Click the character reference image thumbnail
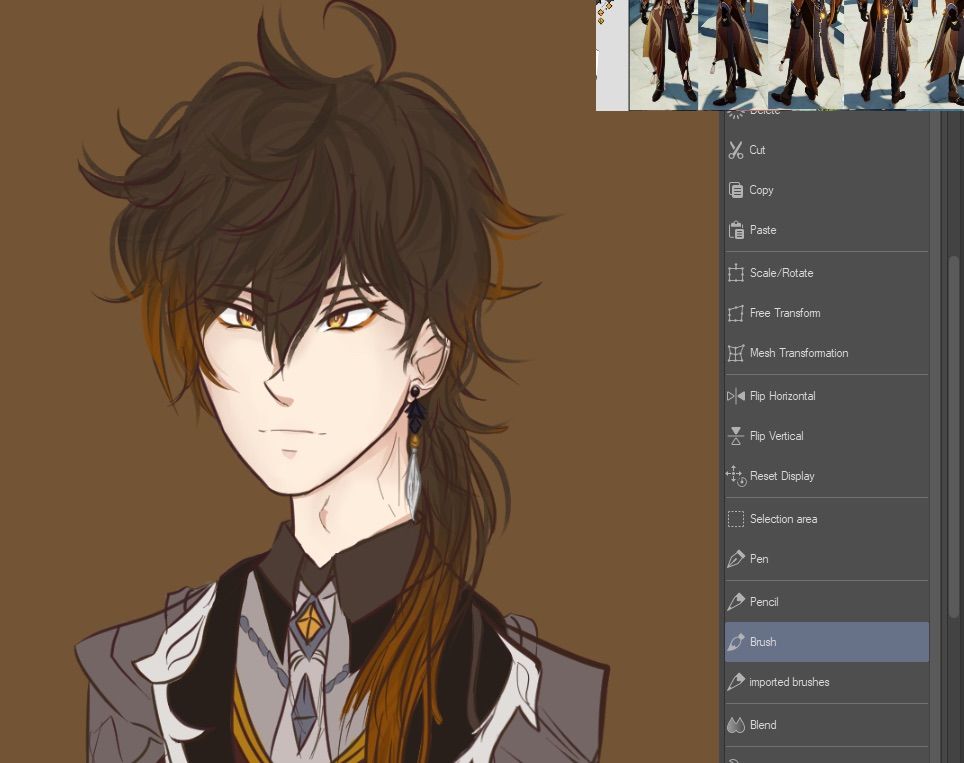The height and width of the screenshot is (763, 964). [780, 55]
